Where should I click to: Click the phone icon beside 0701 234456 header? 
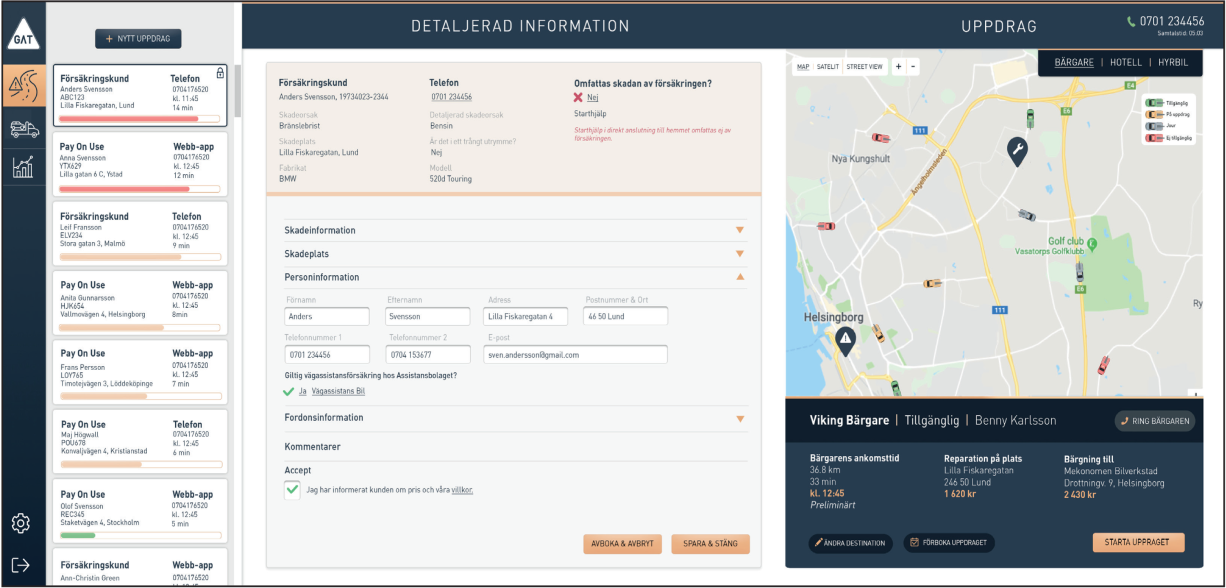[x=1131, y=21]
